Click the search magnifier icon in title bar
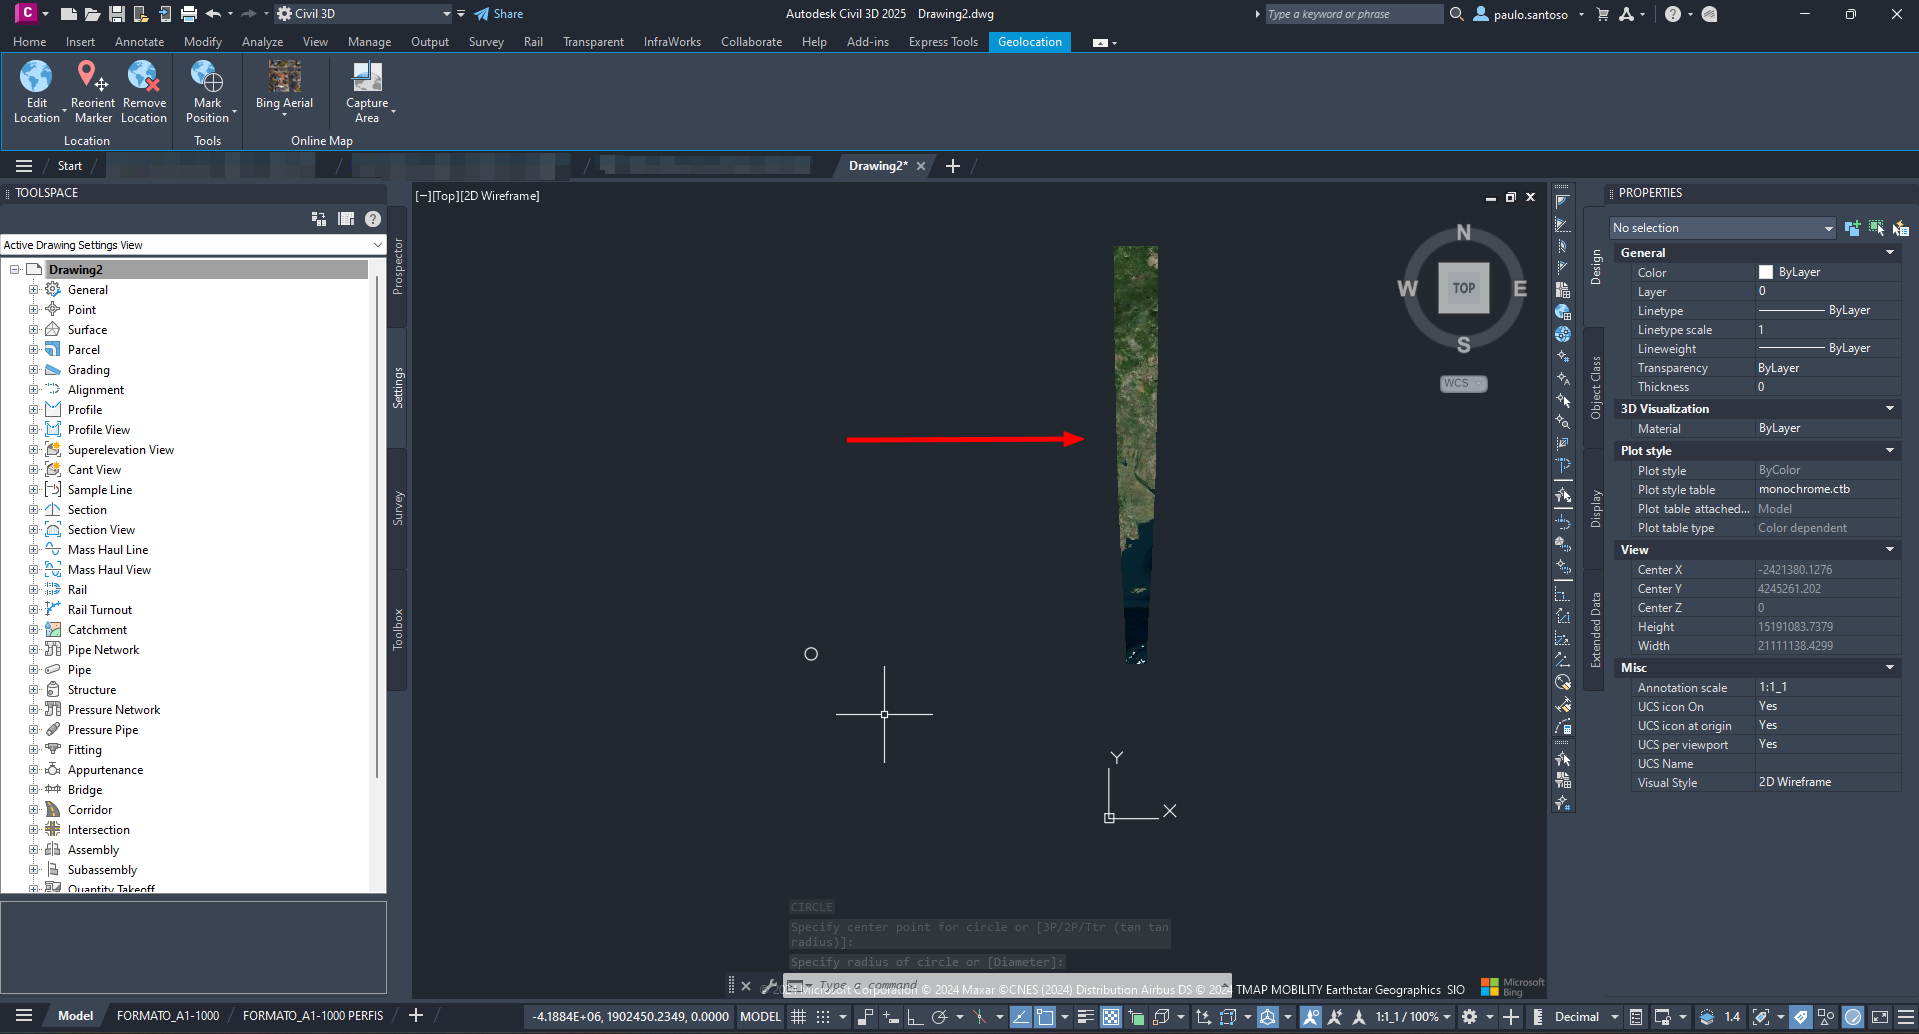 point(1457,14)
